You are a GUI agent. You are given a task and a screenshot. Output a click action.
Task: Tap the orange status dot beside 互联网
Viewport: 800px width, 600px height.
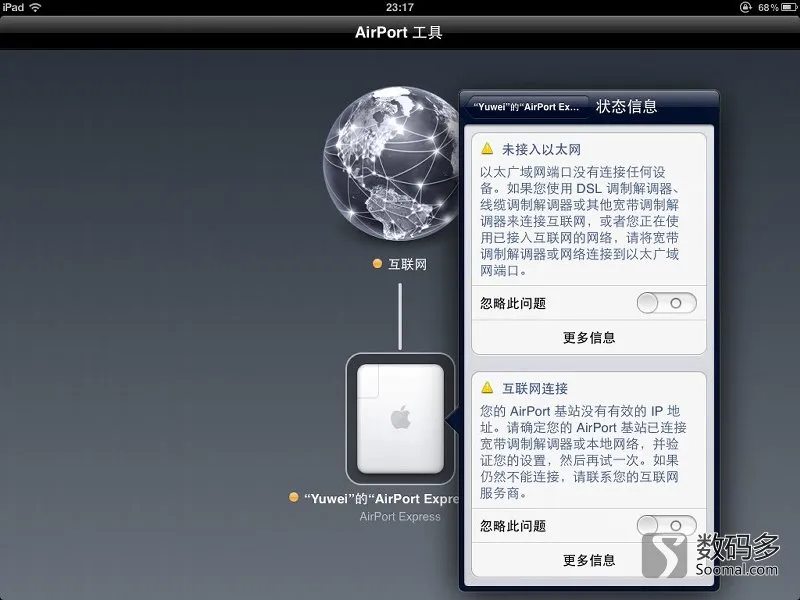(377, 264)
